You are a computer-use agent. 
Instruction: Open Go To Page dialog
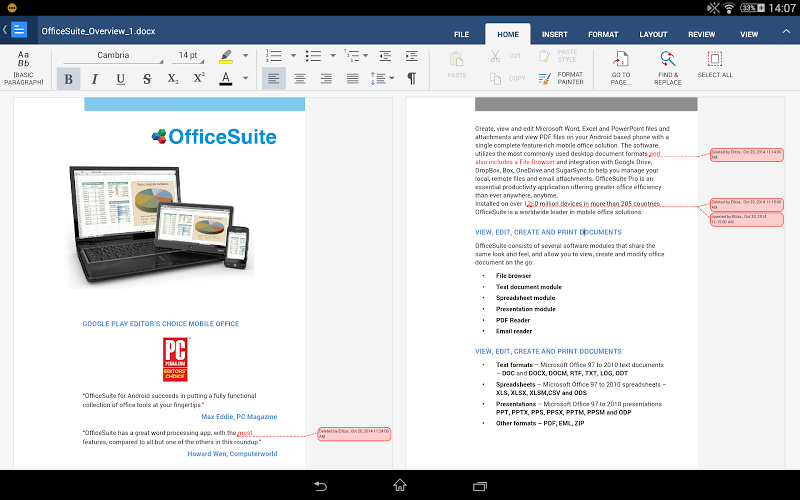pos(621,67)
